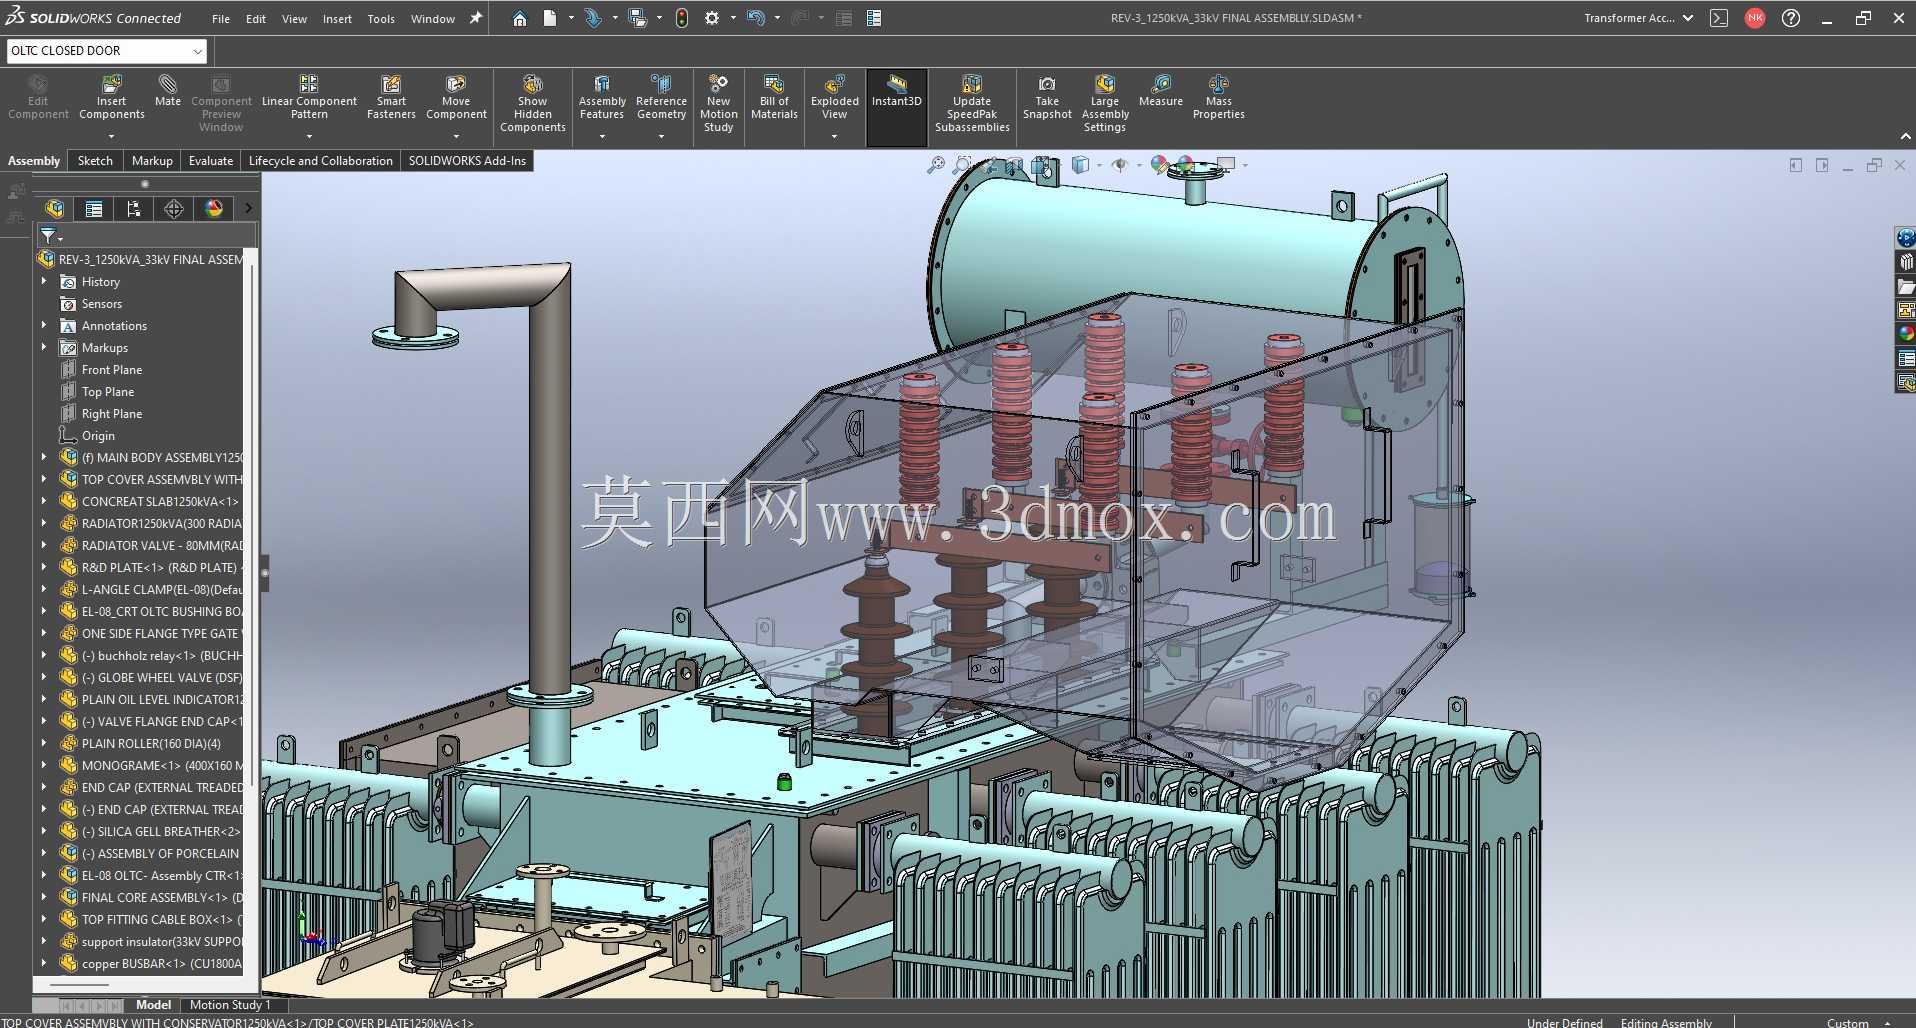
Task: Expand the buchholz relay node
Action: tap(44, 656)
